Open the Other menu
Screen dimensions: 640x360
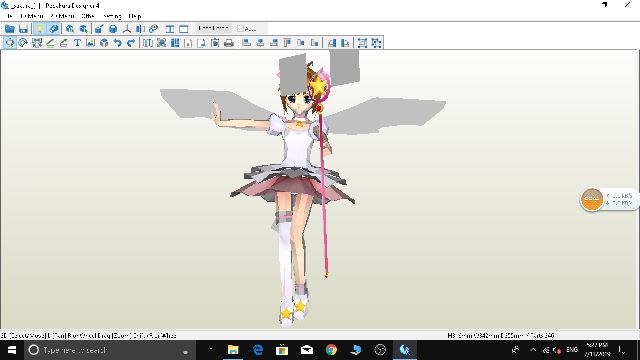point(88,16)
